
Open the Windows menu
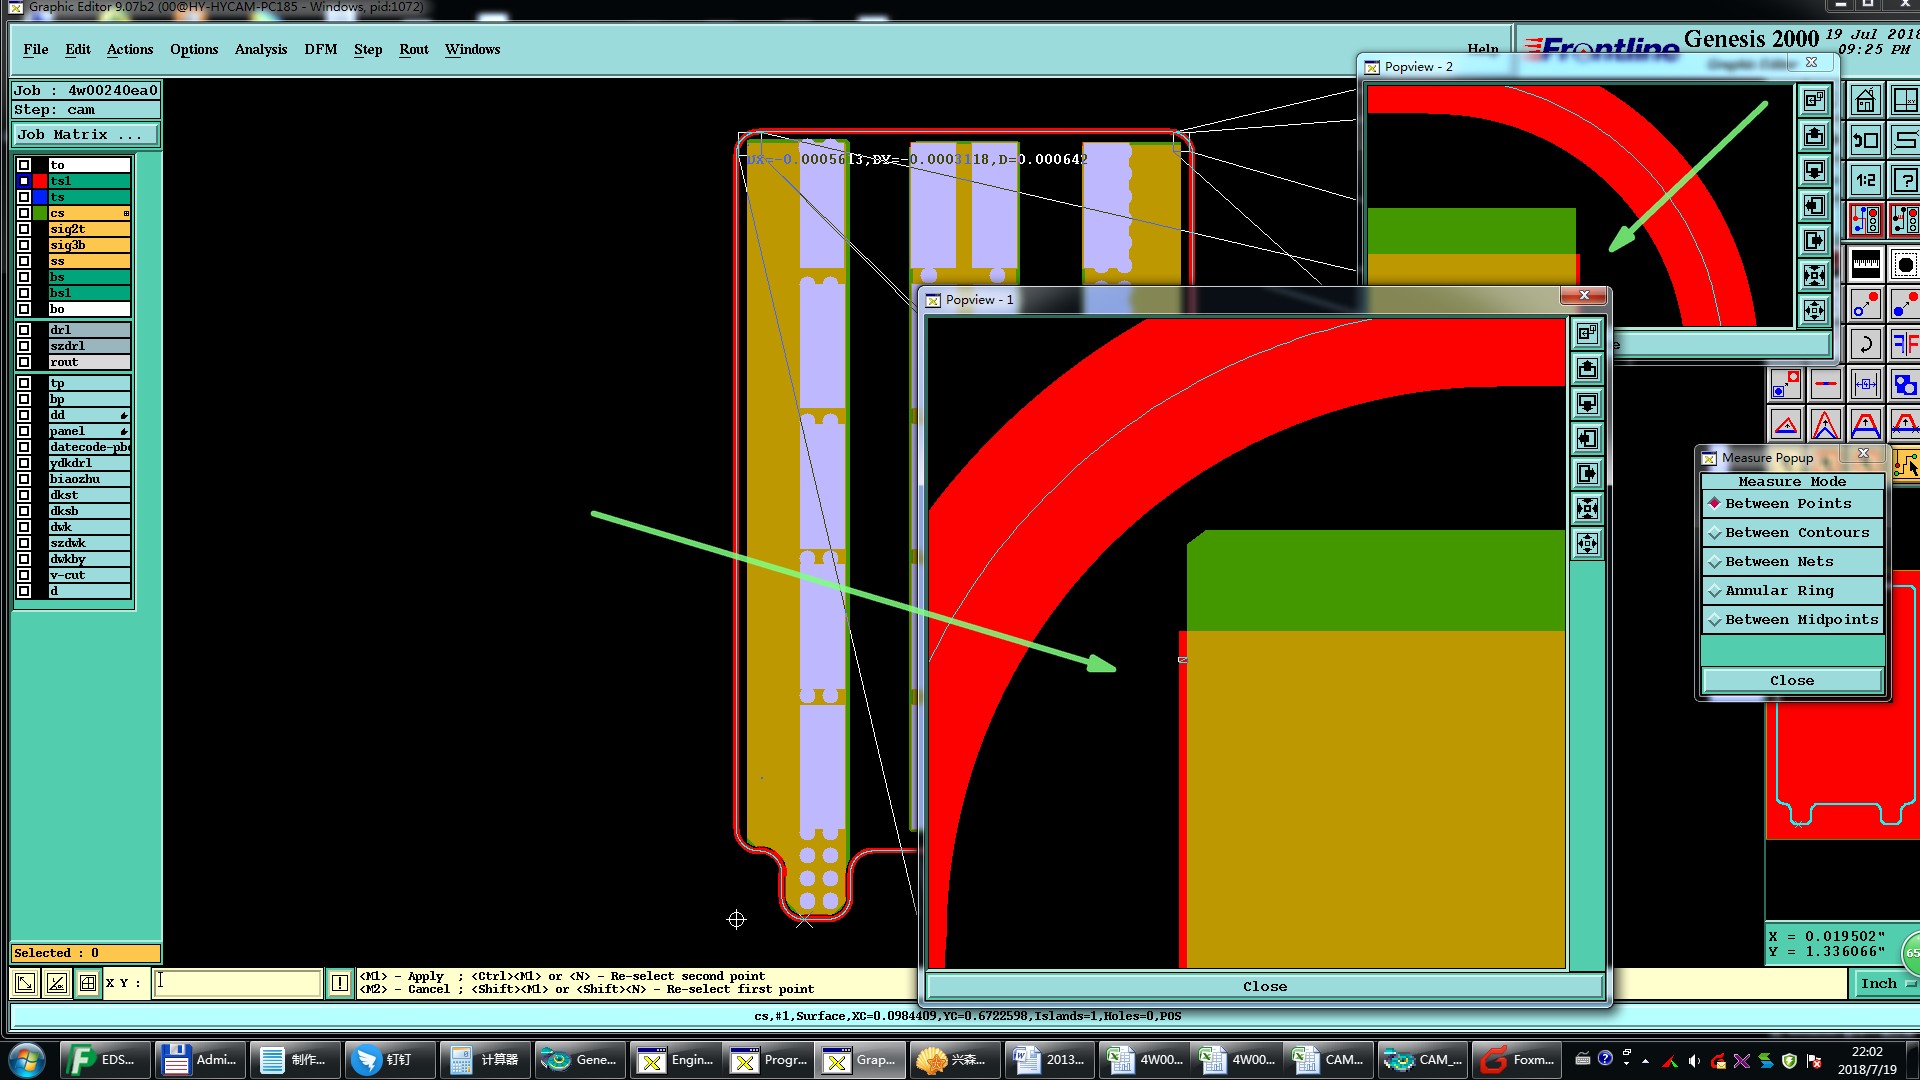(x=472, y=49)
